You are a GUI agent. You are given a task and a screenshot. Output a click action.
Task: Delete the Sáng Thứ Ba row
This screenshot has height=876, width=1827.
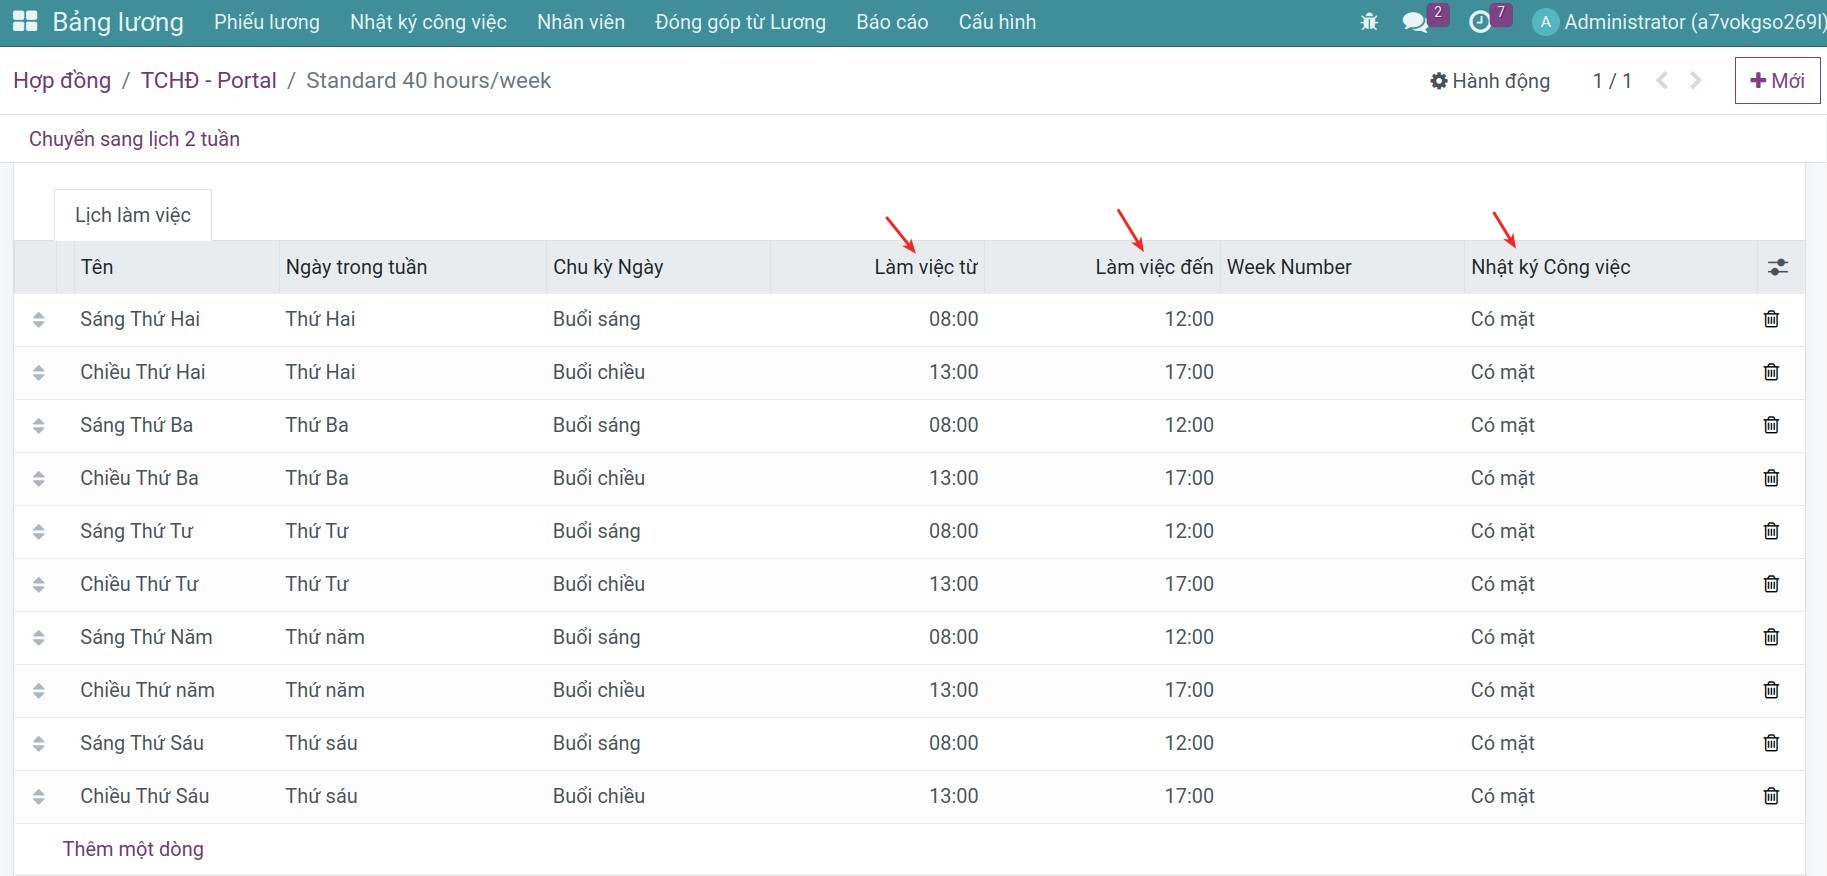1771,425
